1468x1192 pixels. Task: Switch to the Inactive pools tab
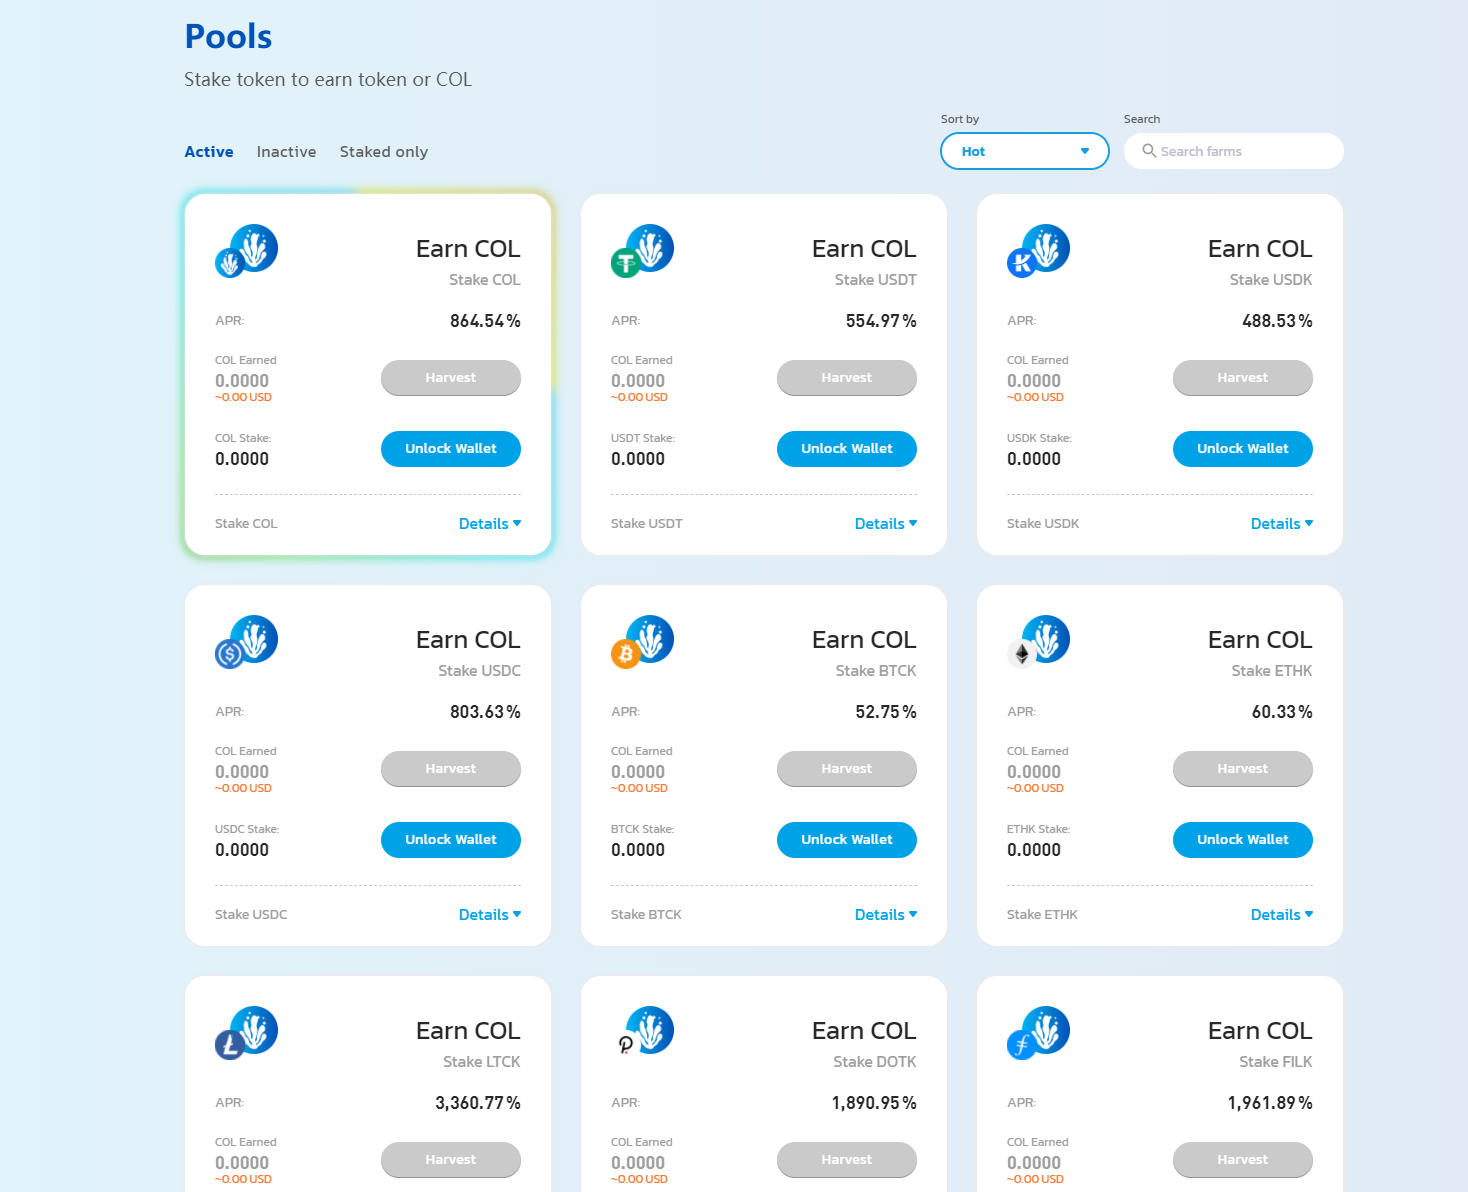[286, 152]
